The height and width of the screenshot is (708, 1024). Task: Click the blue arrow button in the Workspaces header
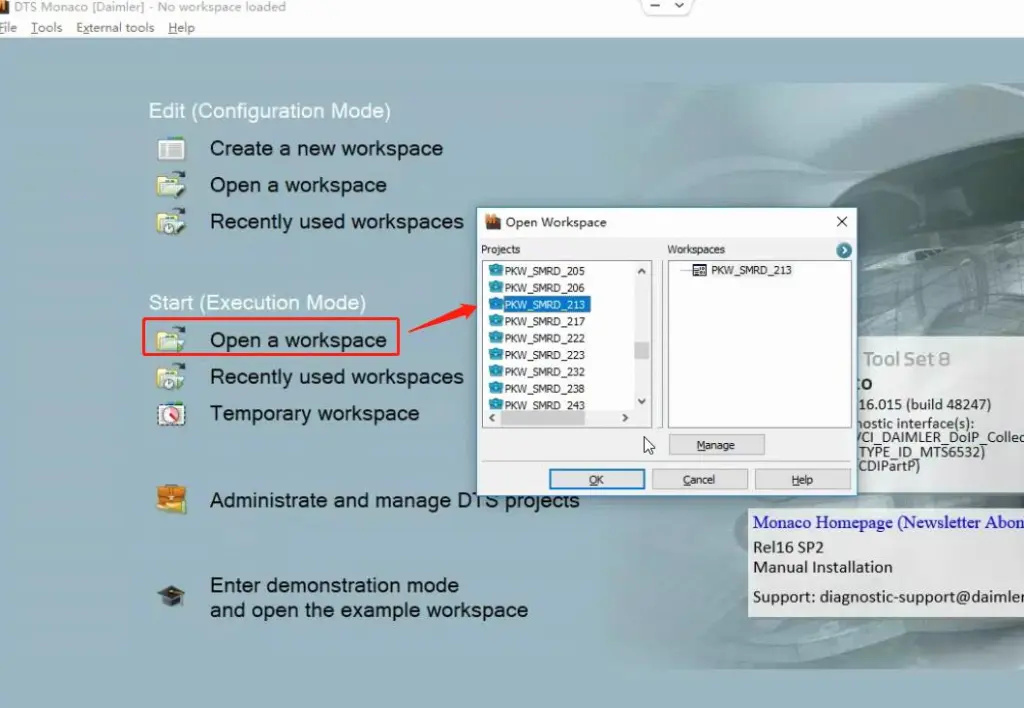(x=844, y=250)
